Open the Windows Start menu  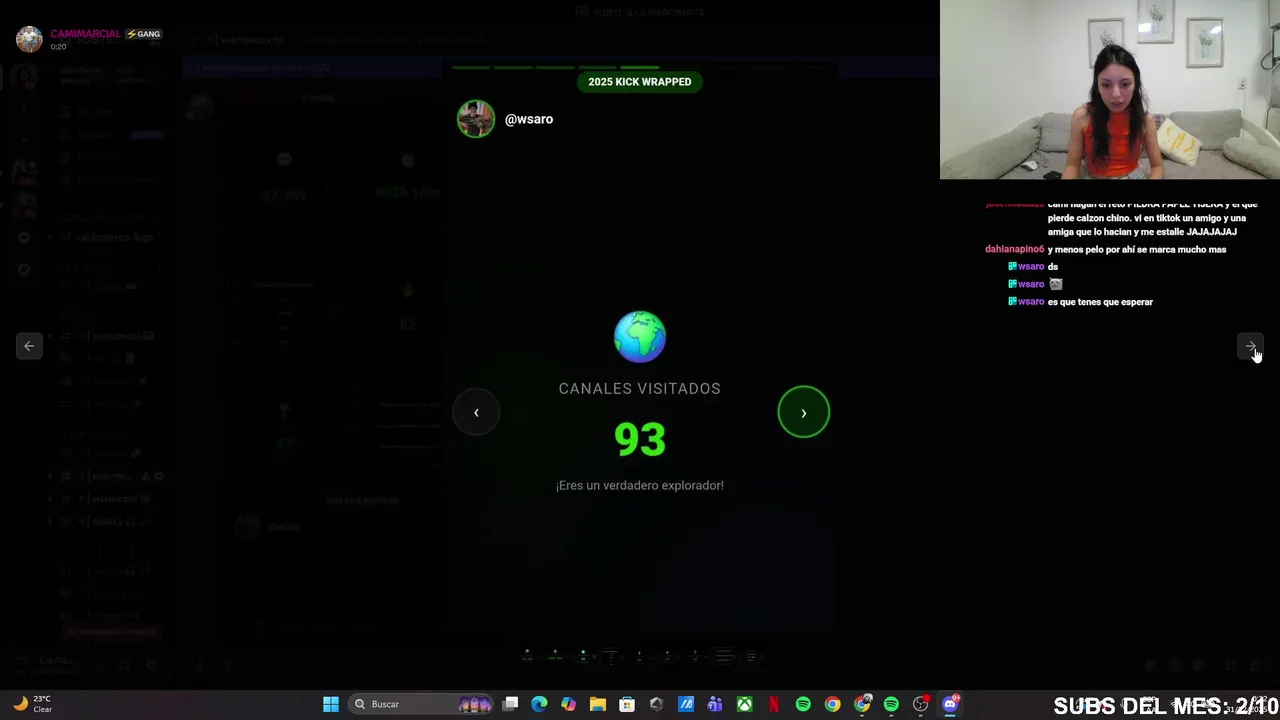point(331,704)
